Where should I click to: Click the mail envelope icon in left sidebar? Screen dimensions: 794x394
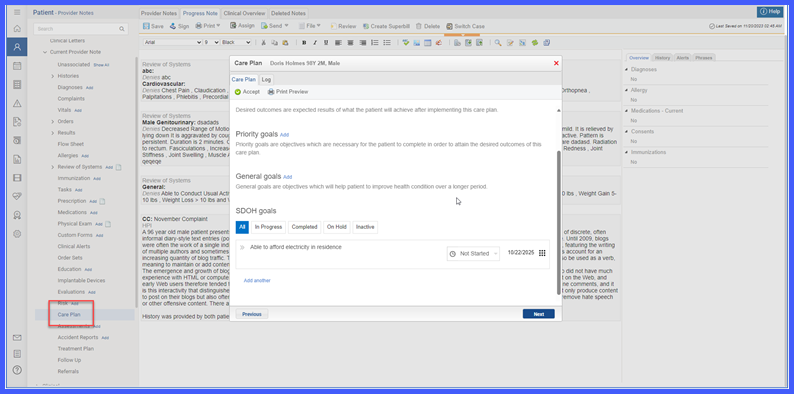click(17, 338)
